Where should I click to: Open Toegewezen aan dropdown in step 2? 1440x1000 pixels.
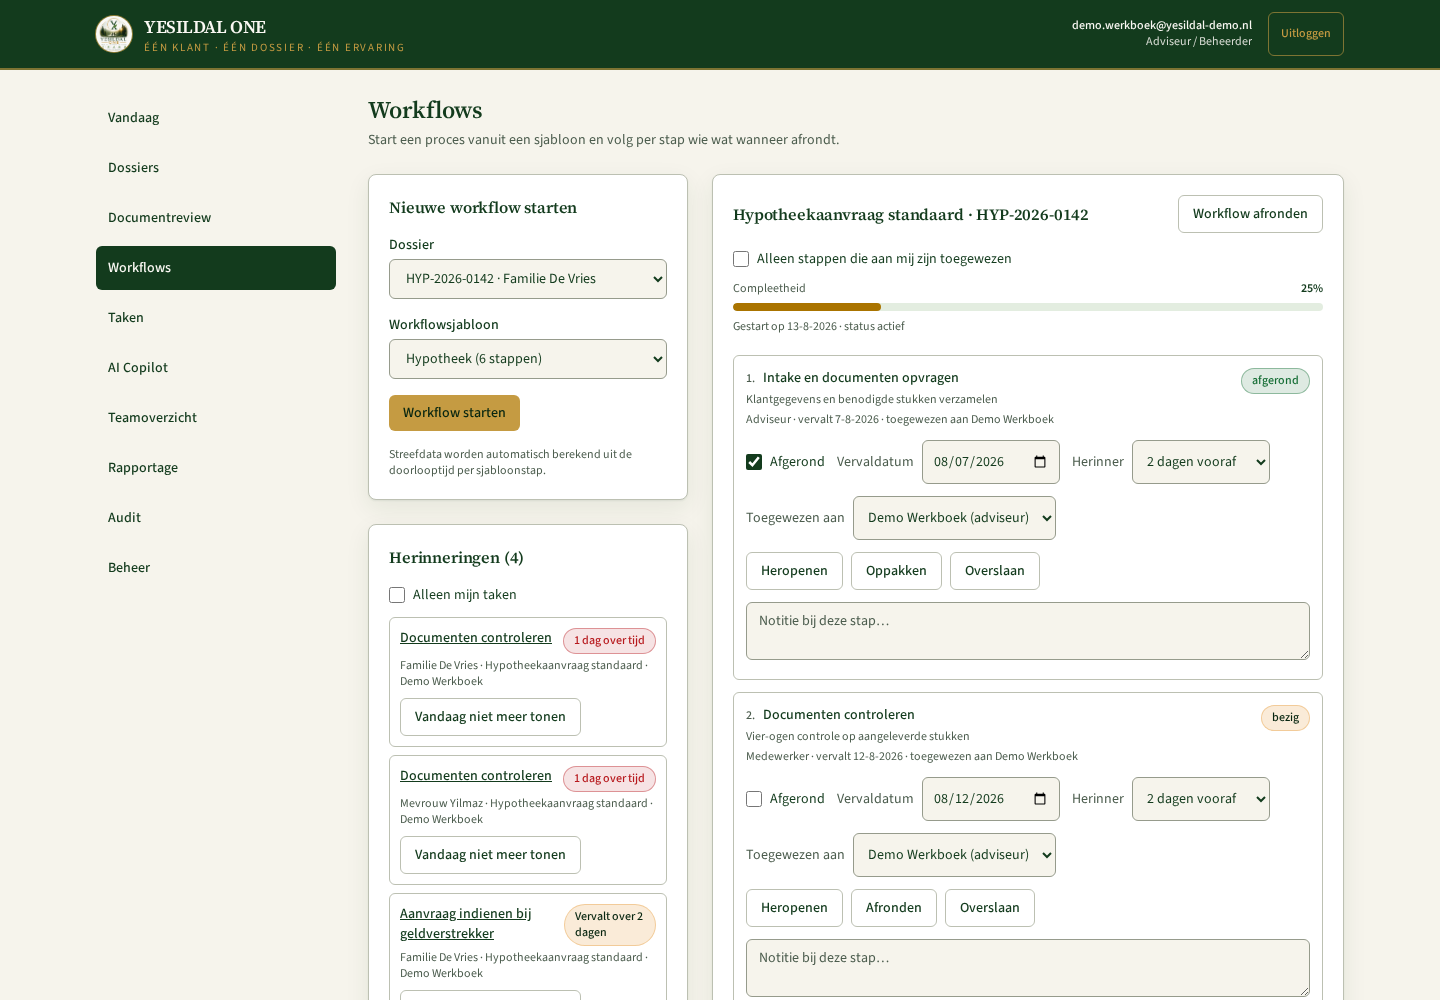pyautogui.click(x=954, y=855)
